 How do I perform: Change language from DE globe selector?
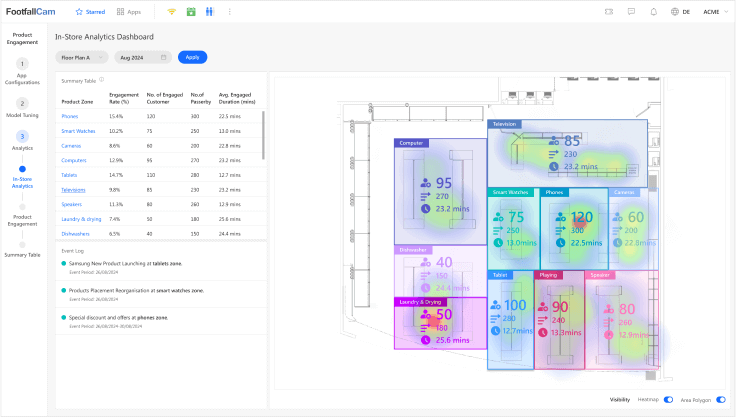pyautogui.click(x=680, y=12)
